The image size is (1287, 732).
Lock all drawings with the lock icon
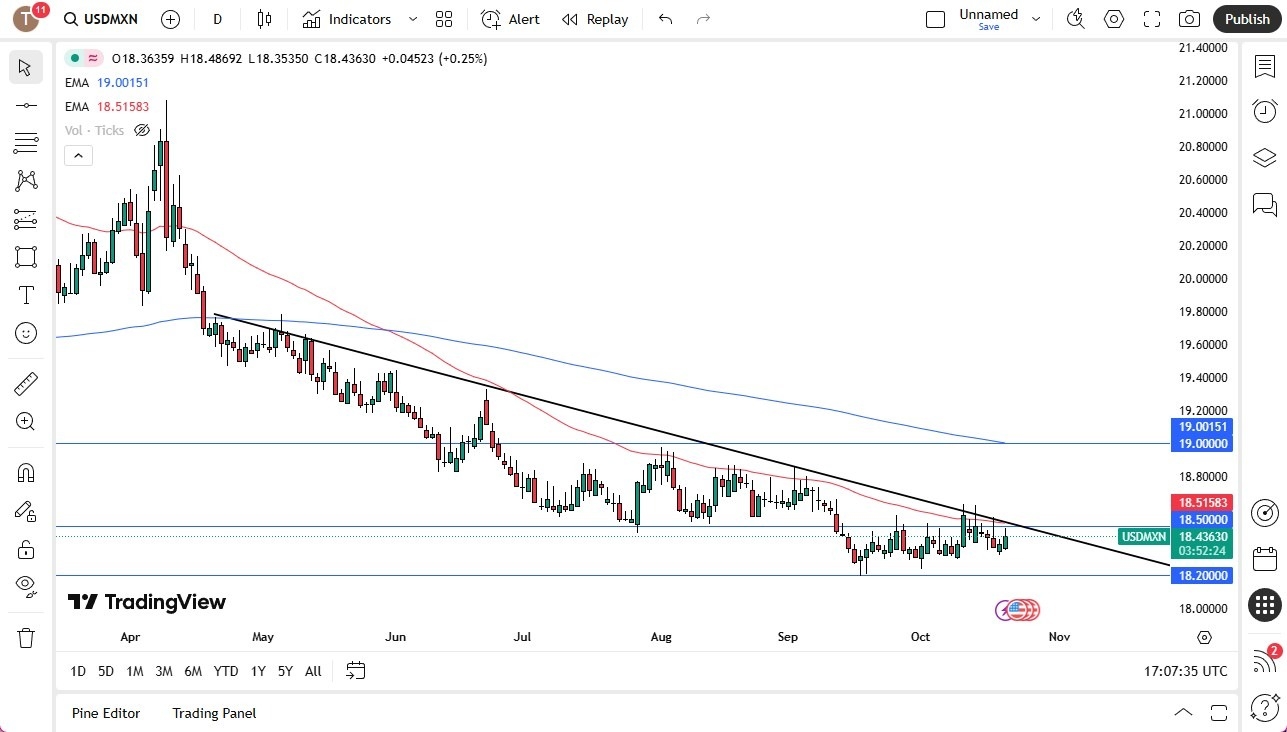coord(26,549)
